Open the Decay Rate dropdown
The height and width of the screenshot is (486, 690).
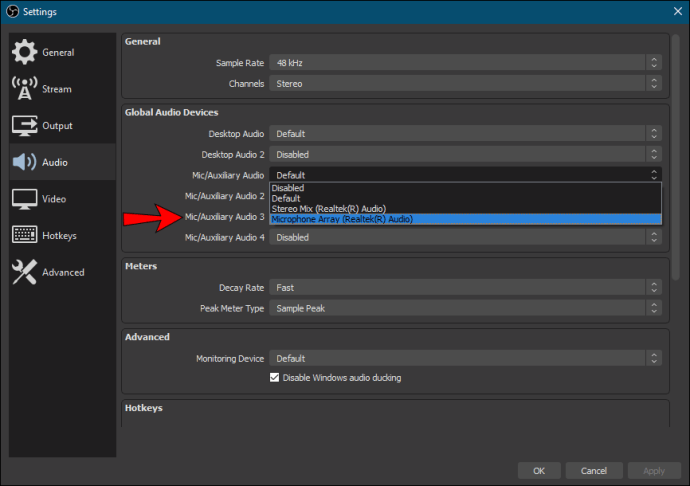coord(465,287)
